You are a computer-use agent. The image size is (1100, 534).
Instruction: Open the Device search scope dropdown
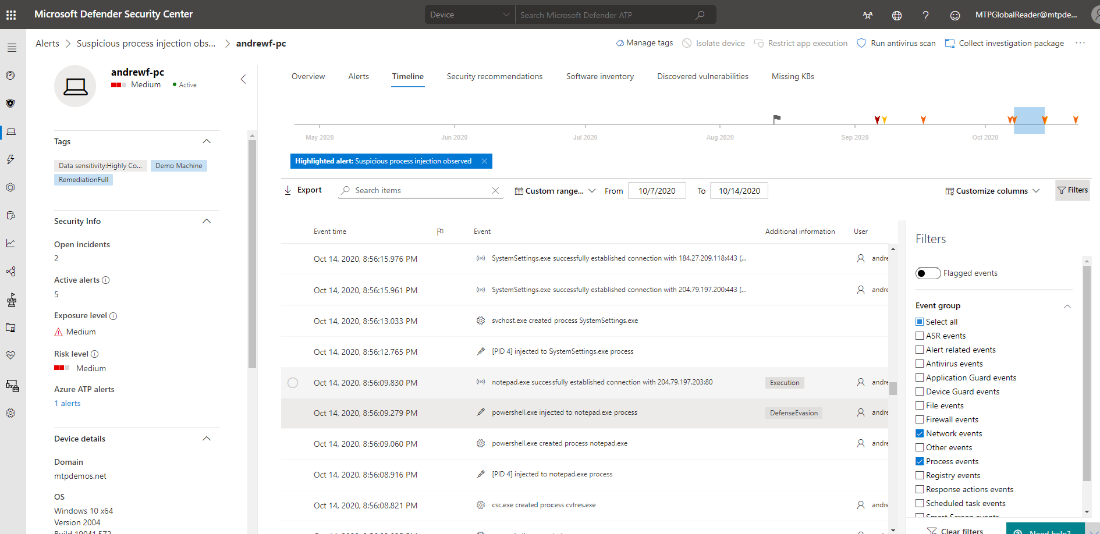469,15
